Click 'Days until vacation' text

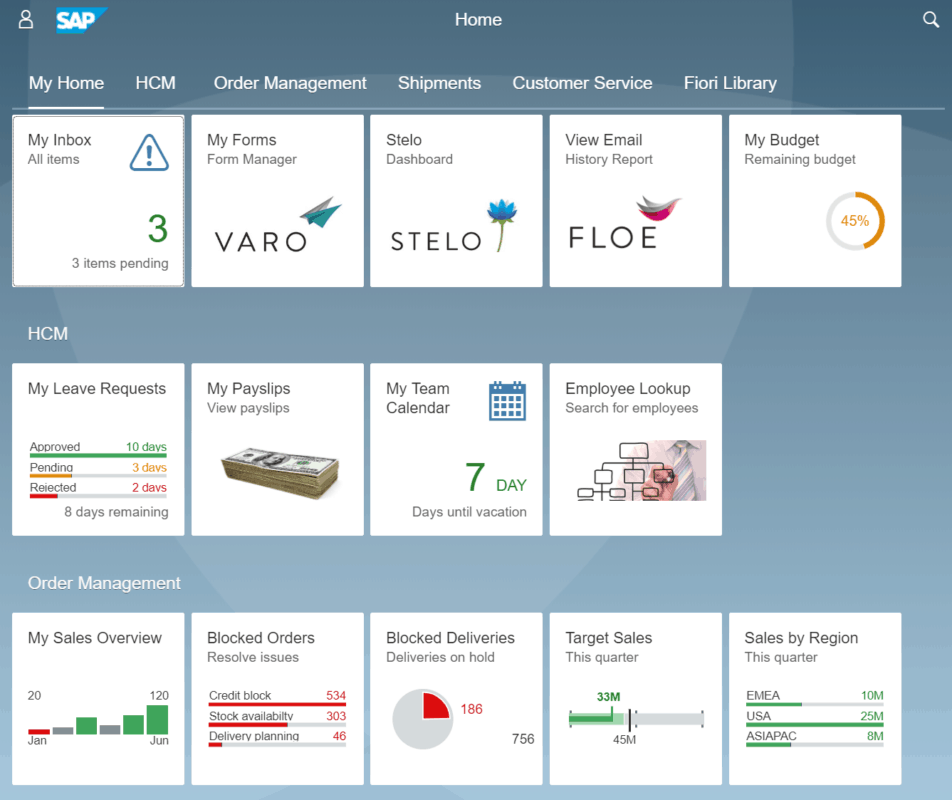[469, 512]
